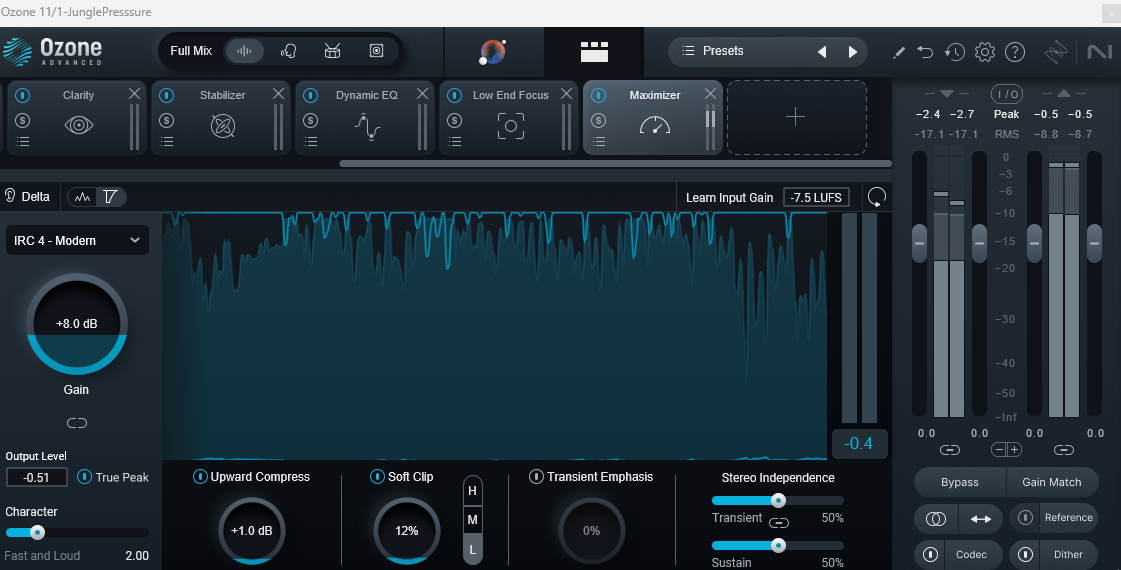Remove the Dynamic EQ module
The height and width of the screenshot is (570, 1121).
[x=423, y=94]
